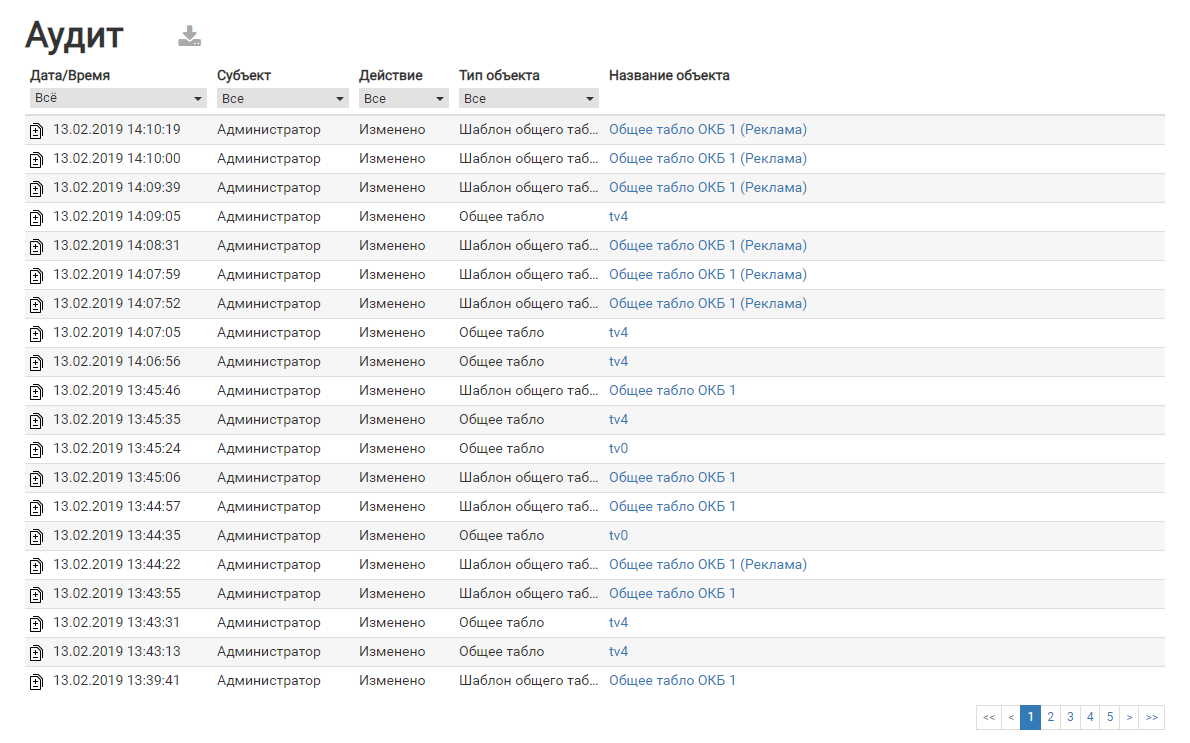The width and height of the screenshot is (1190, 743).
Task: Open Общее табло ОКБ 1 (Реклама) at 14:10:00
Action: point(707,159)
